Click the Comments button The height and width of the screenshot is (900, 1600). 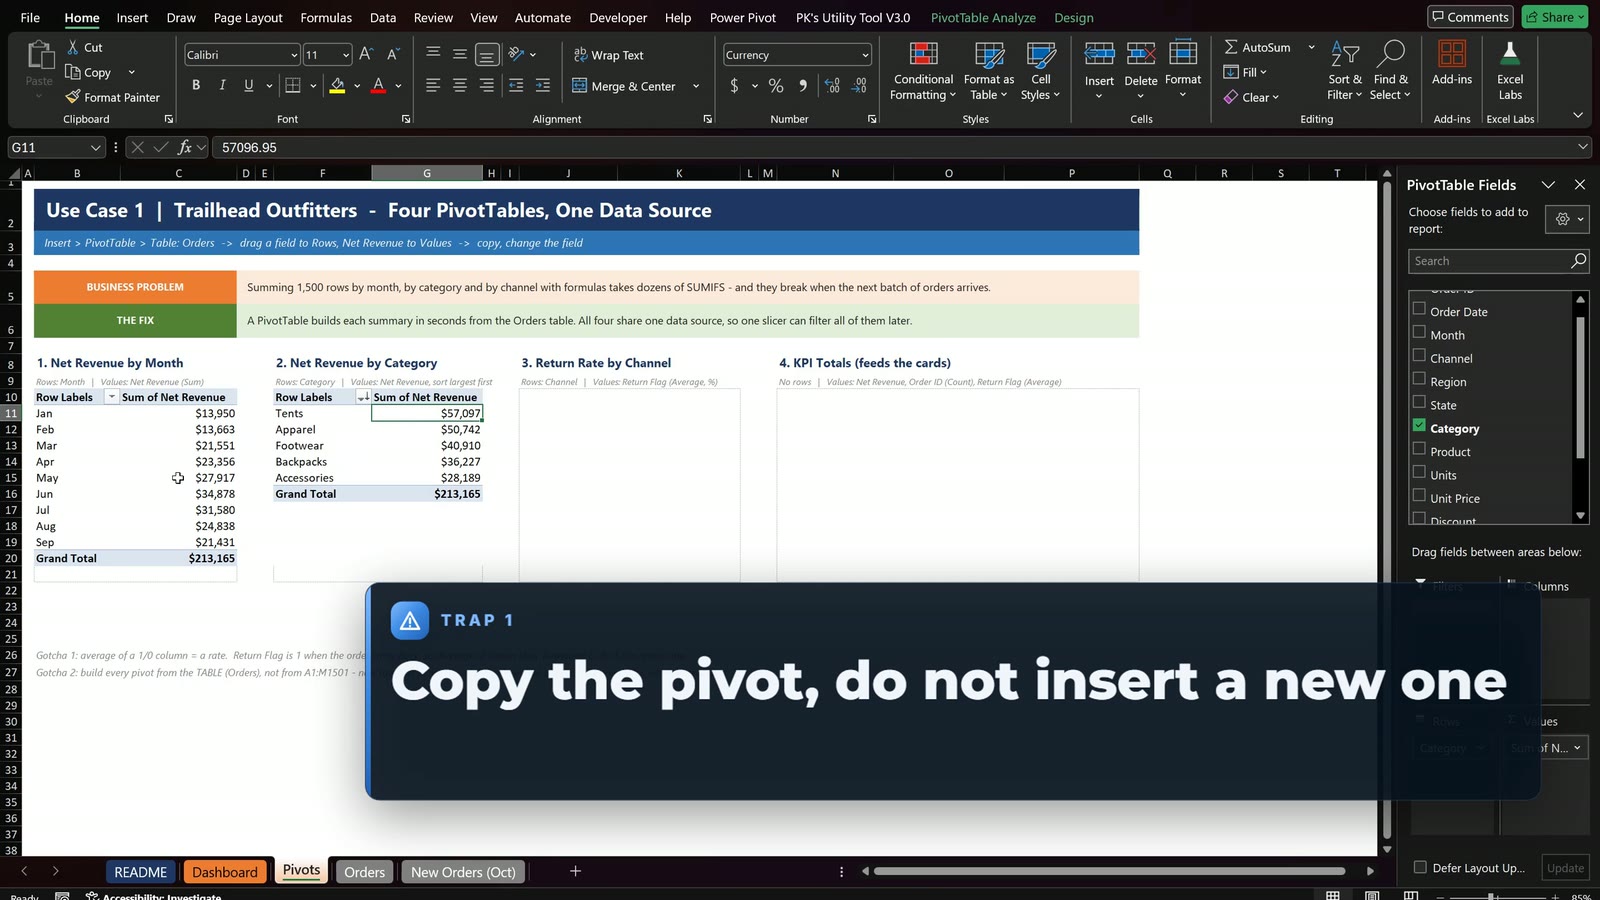1470,17
